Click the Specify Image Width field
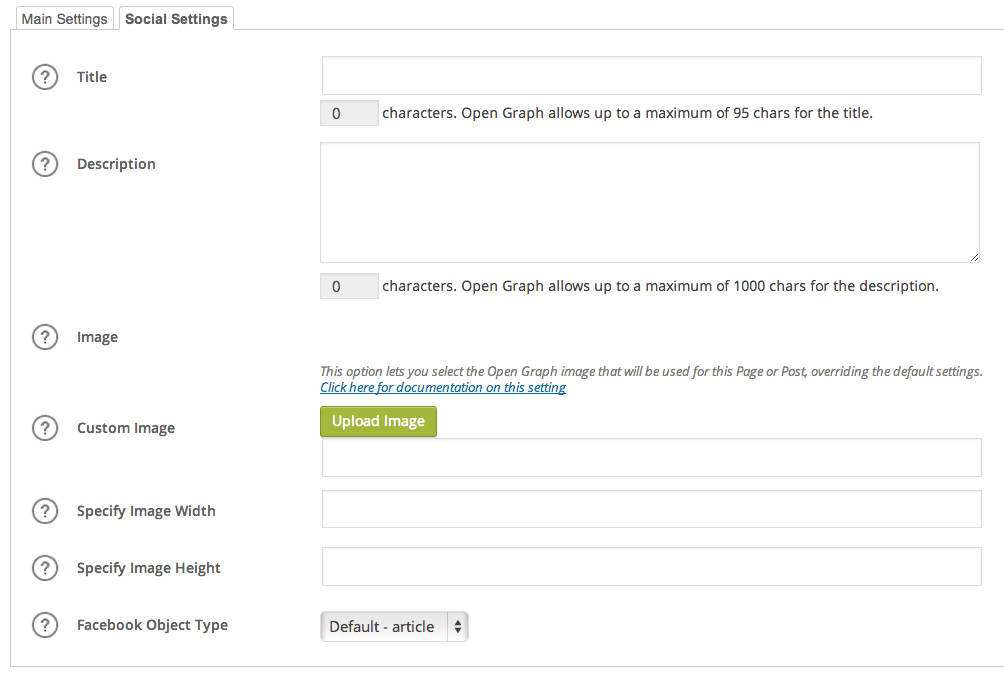The height and width of the screenshot is (674, 1004). click(x=650, y=509)
